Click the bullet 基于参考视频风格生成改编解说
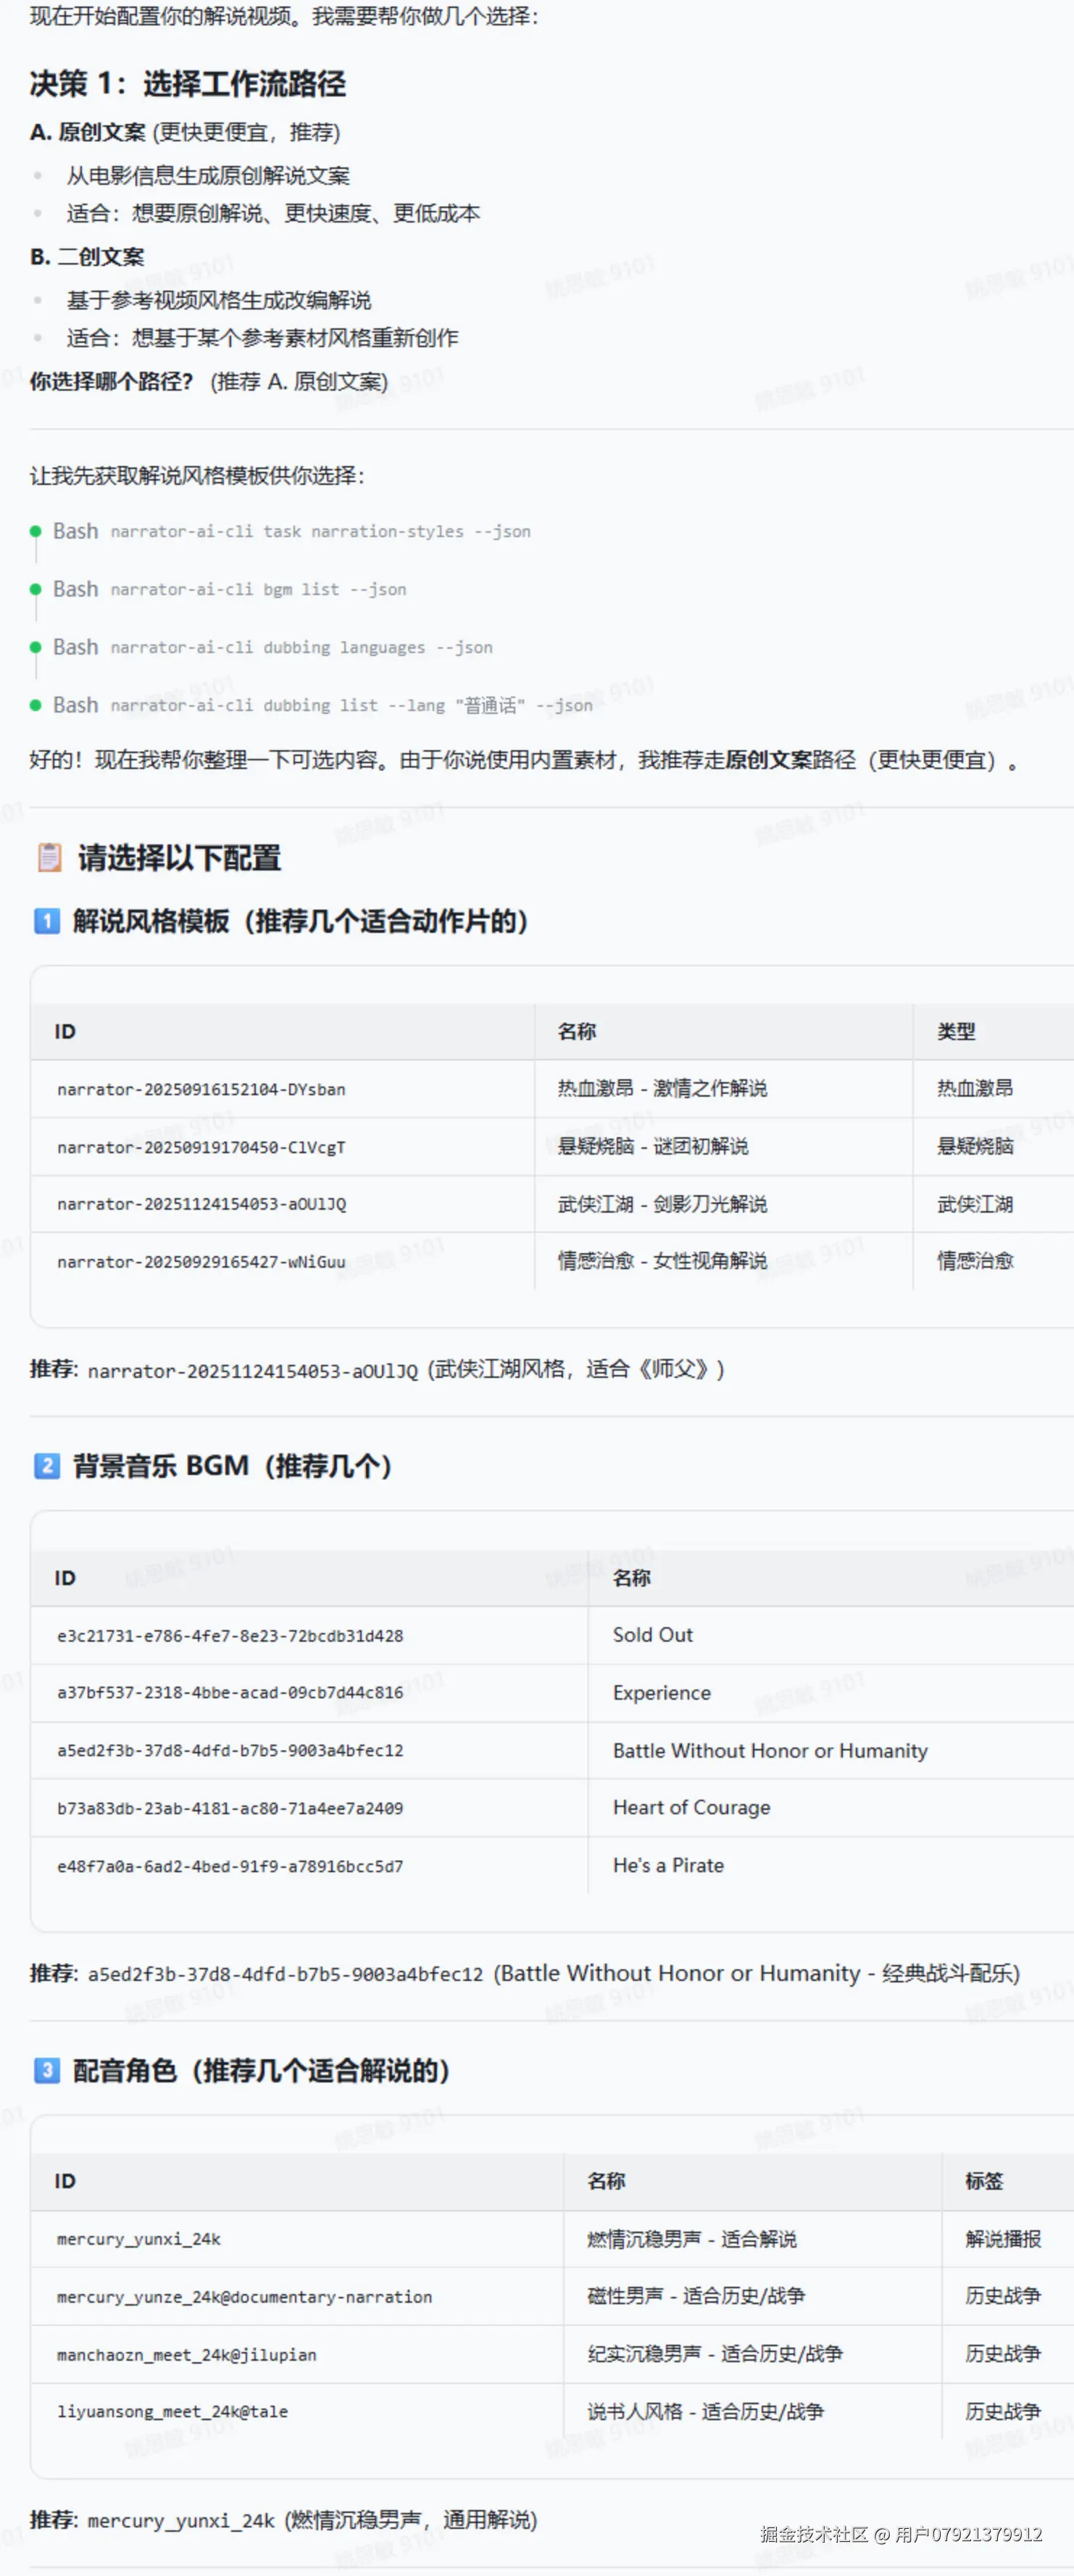This screenshot has height=2576, width=1074. pos(219,300)
